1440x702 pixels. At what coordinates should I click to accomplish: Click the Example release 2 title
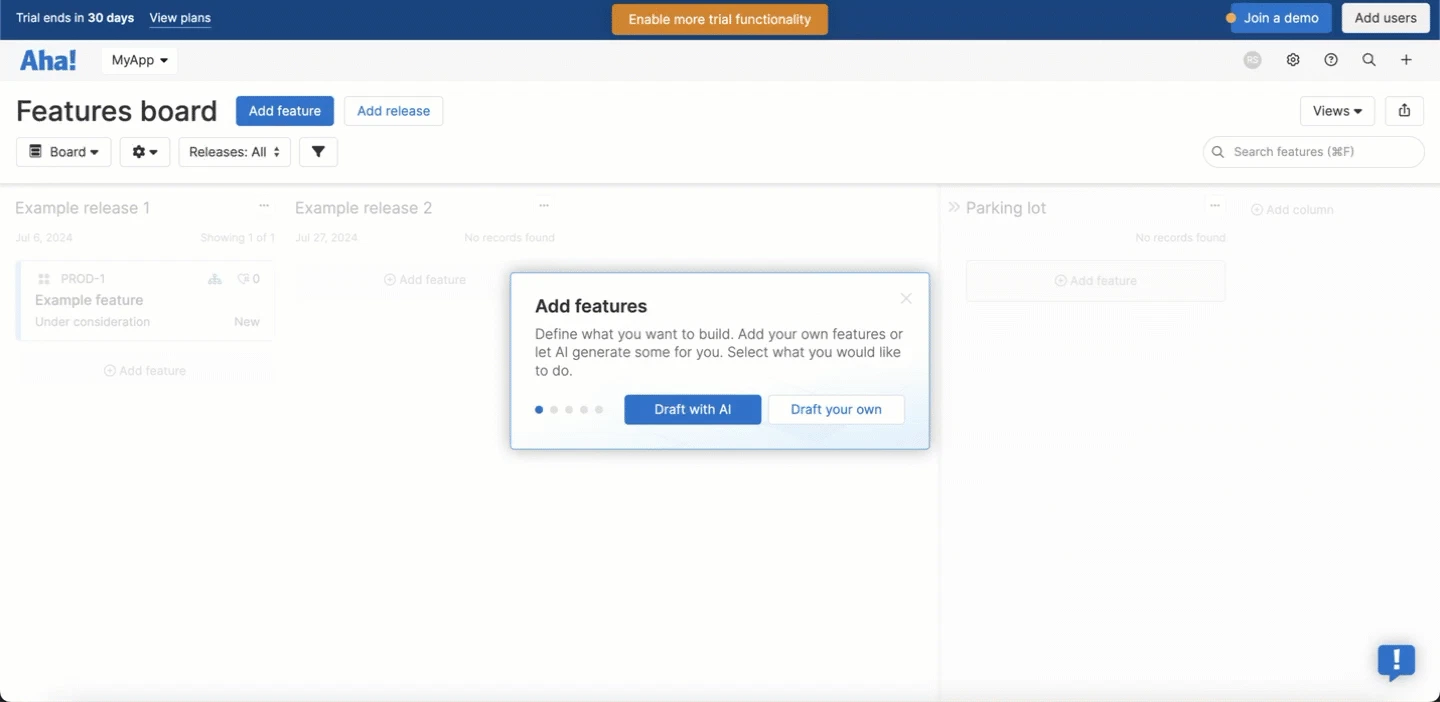tap(364, 208)
